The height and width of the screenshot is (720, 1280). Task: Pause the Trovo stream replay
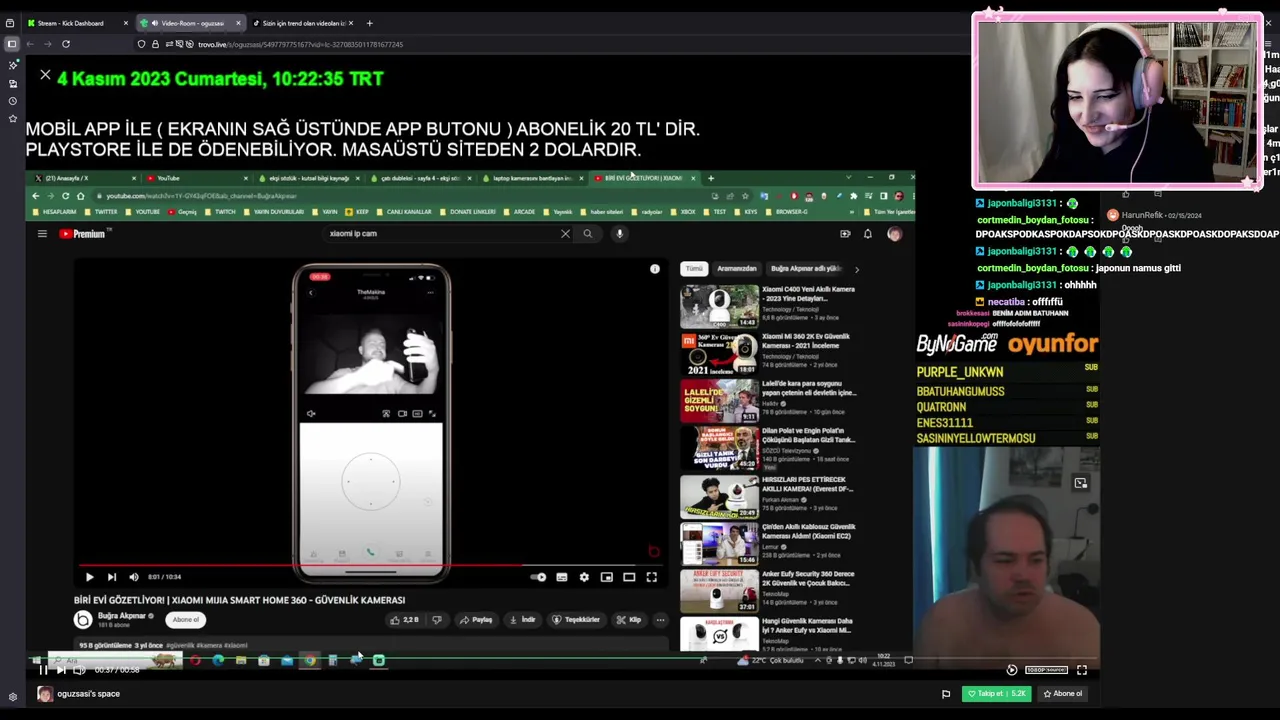pos(43,670)
